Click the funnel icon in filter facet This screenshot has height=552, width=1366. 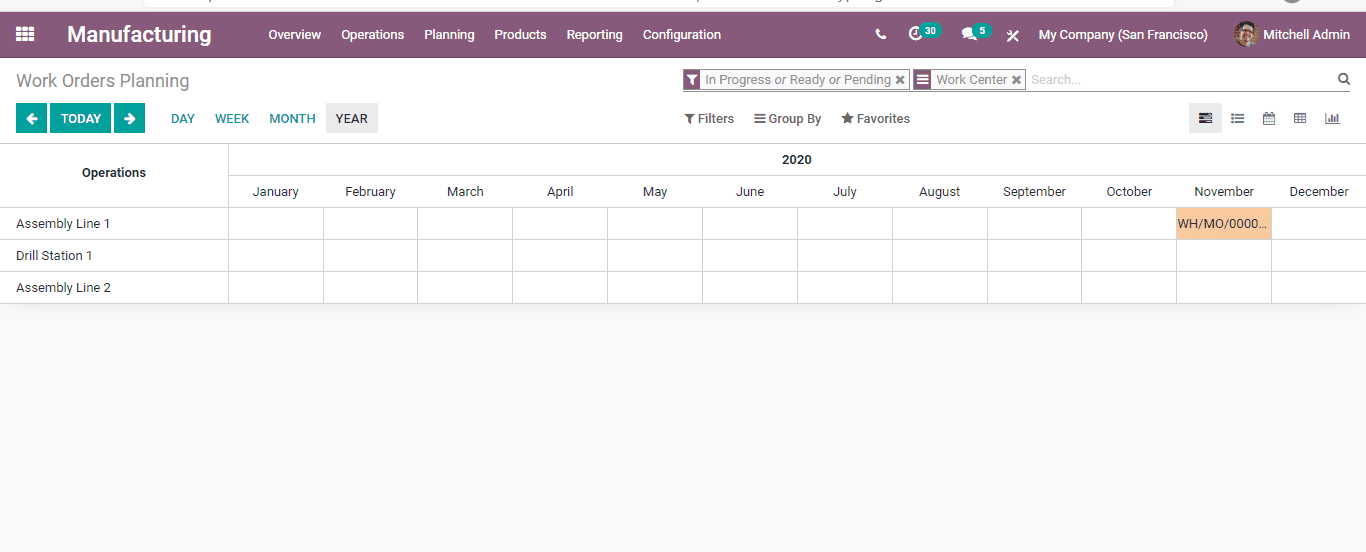692,80
